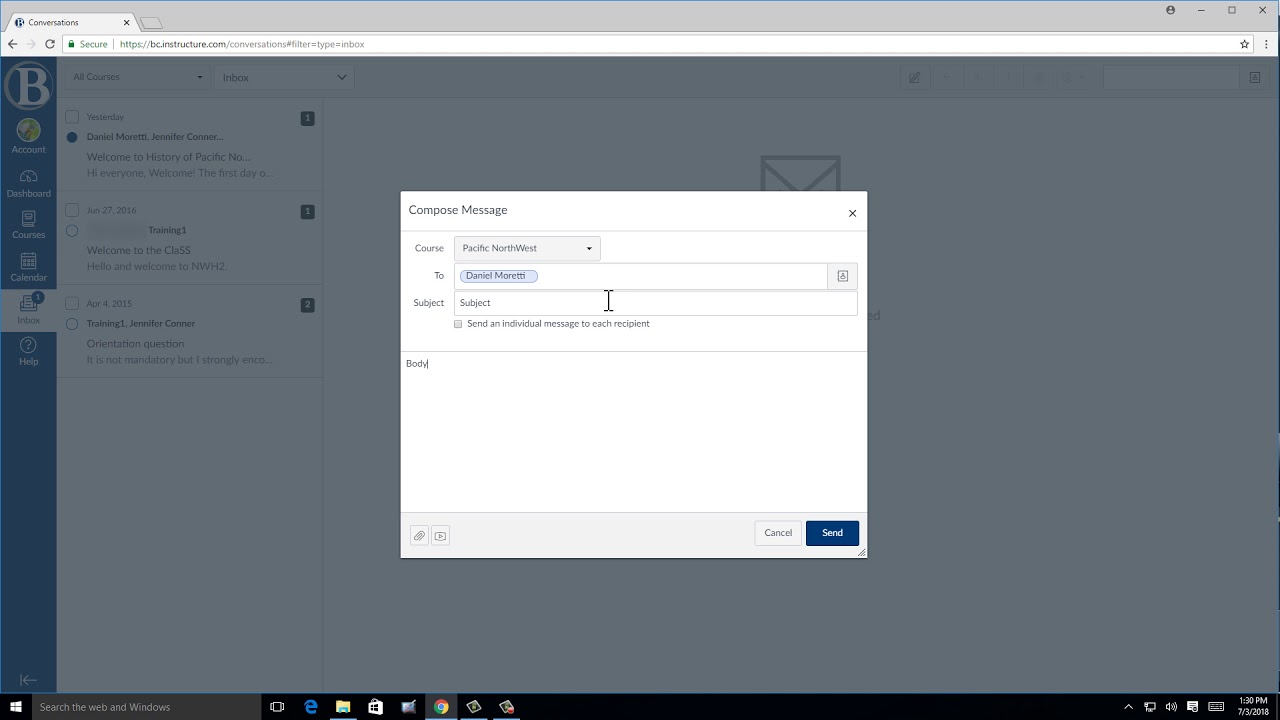1280x720 pixels.
Task: Select the Daniel Moretti conversation checkbox
Action: coord(72,117)
